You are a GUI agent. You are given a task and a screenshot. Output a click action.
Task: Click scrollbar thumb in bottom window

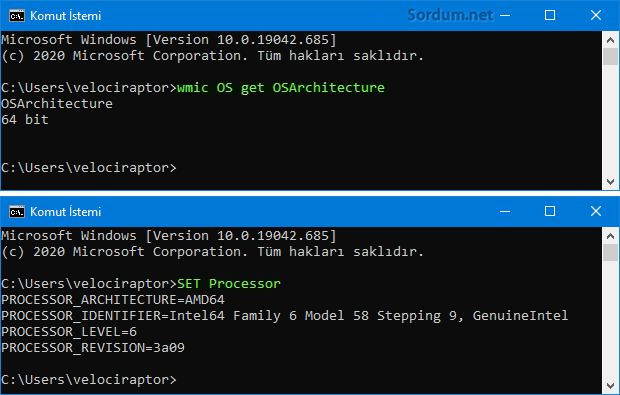tap(611, 253)
